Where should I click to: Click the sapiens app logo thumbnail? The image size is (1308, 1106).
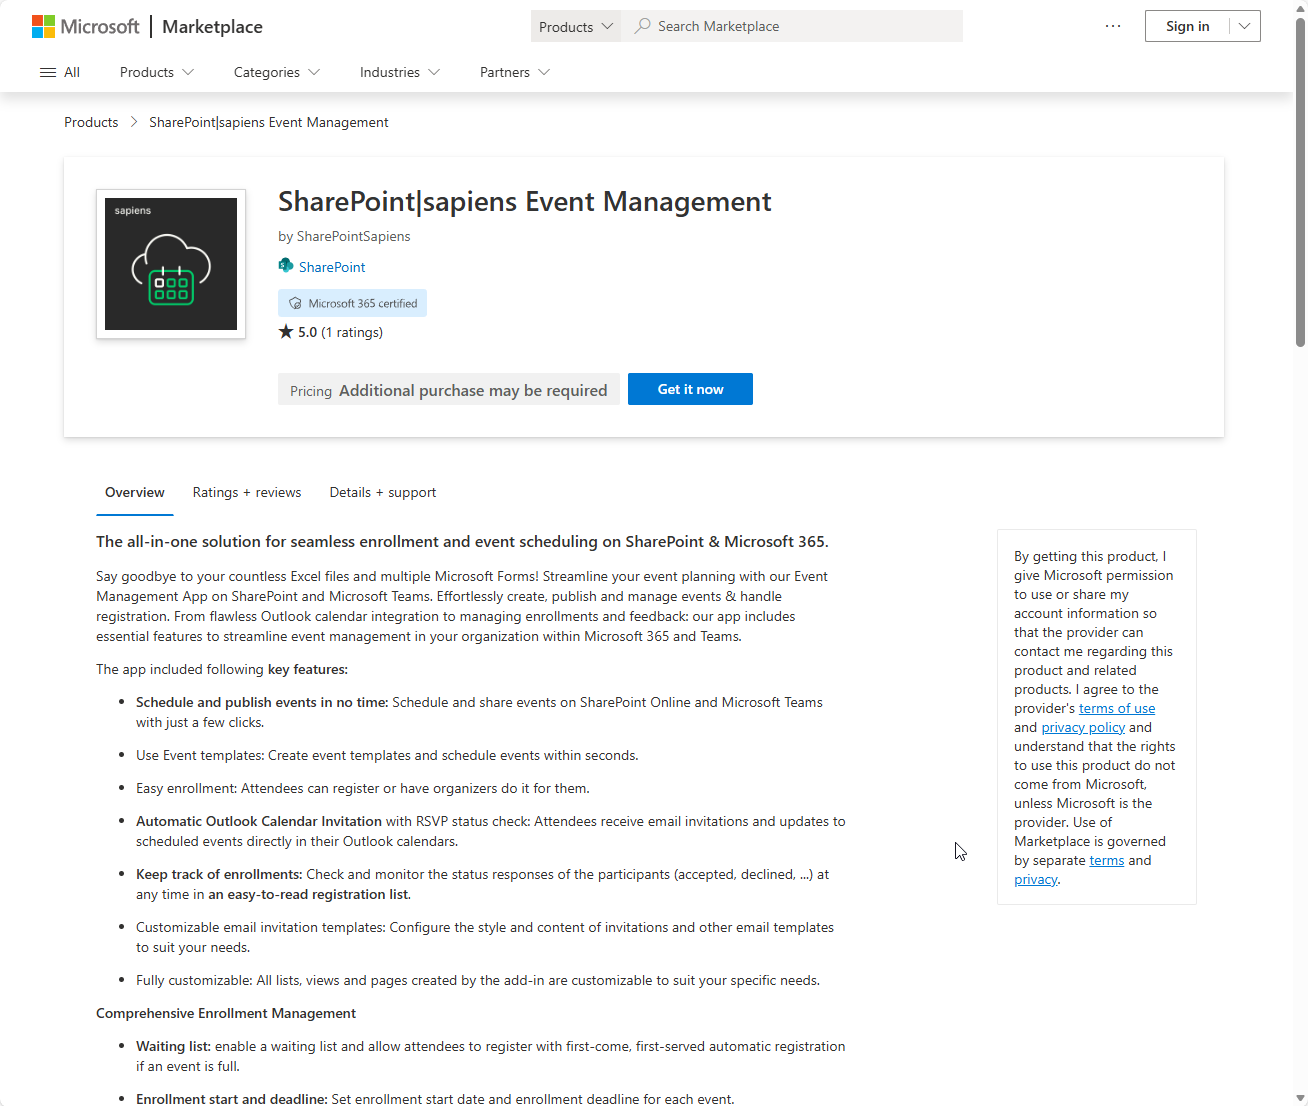coord(171,264)
